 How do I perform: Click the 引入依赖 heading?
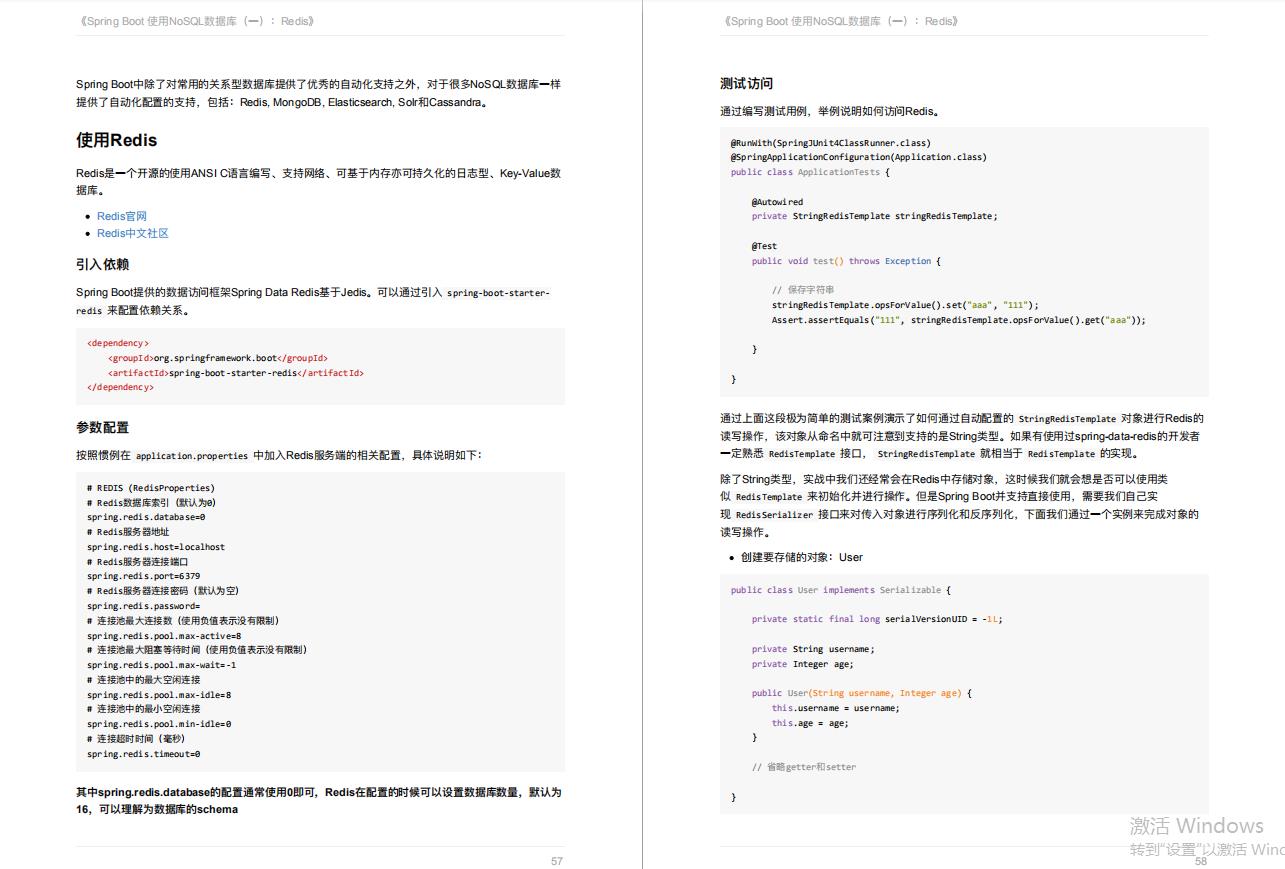102,265
